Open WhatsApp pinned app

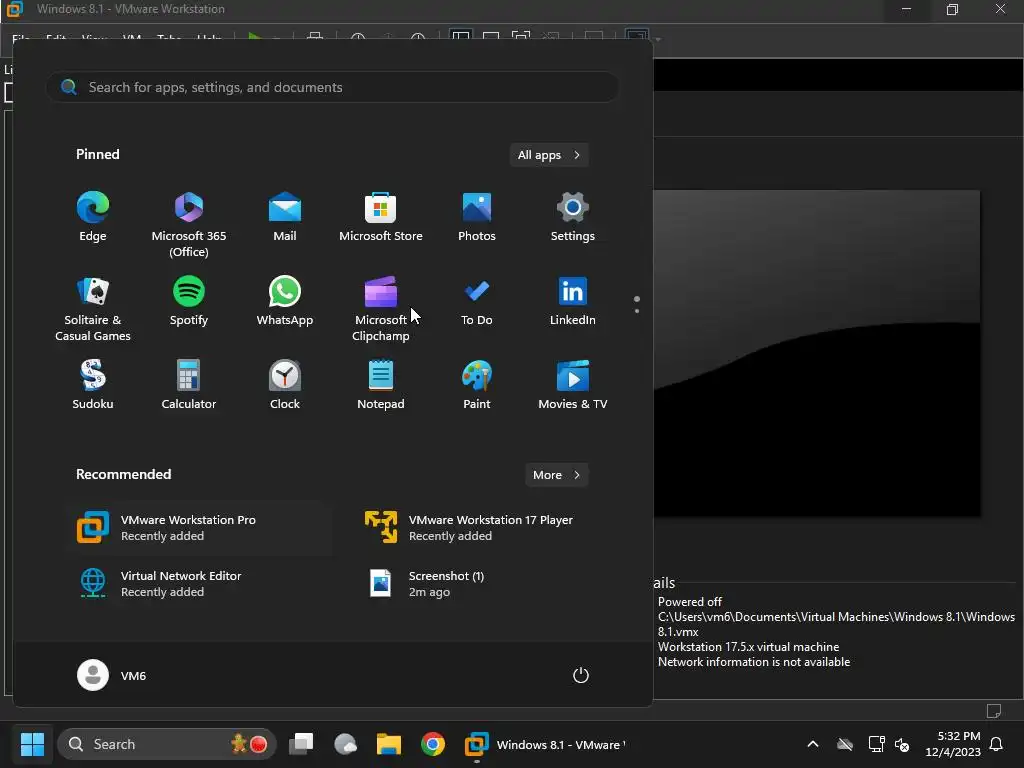coord(285,301)
